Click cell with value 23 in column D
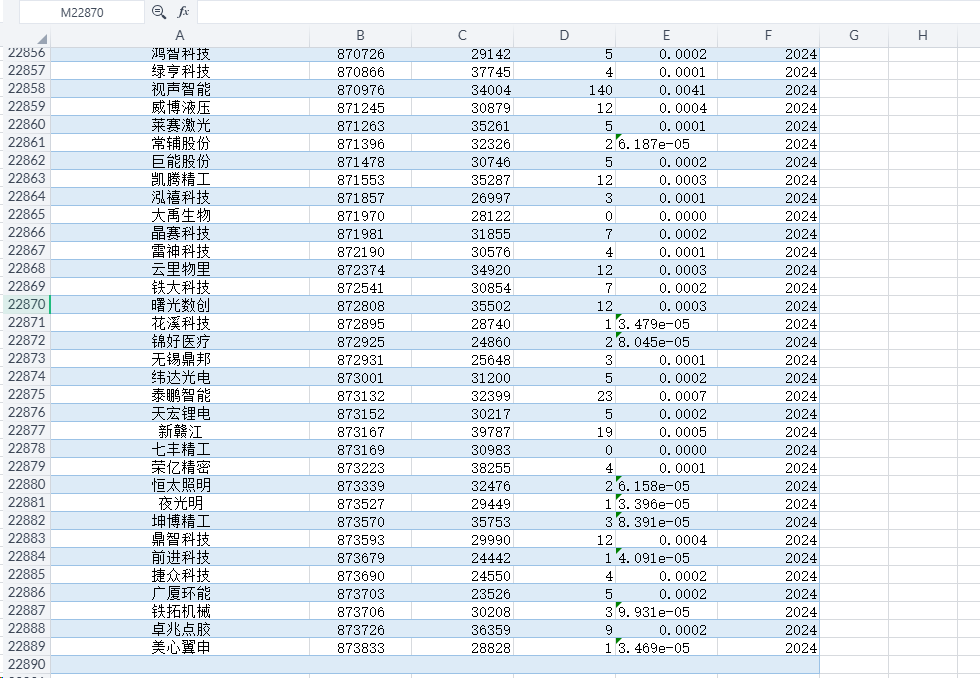Screen dimensions: 980x678 [564, 395]
